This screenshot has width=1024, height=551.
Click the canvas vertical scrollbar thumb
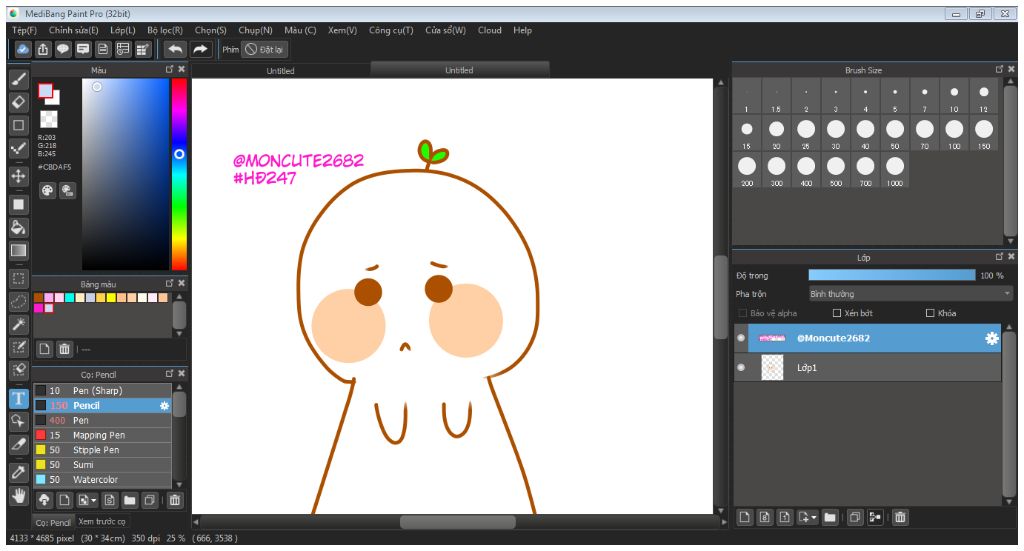[720, 297]
